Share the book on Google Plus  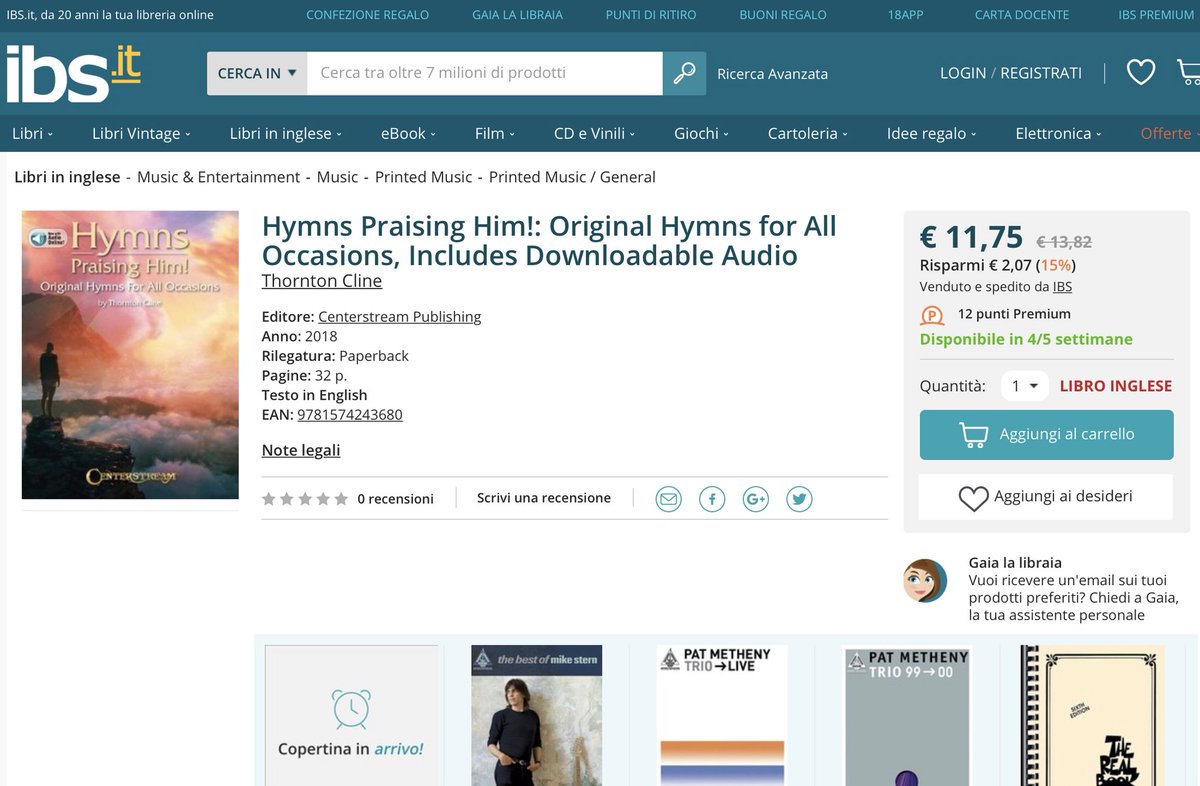point(756,498)
